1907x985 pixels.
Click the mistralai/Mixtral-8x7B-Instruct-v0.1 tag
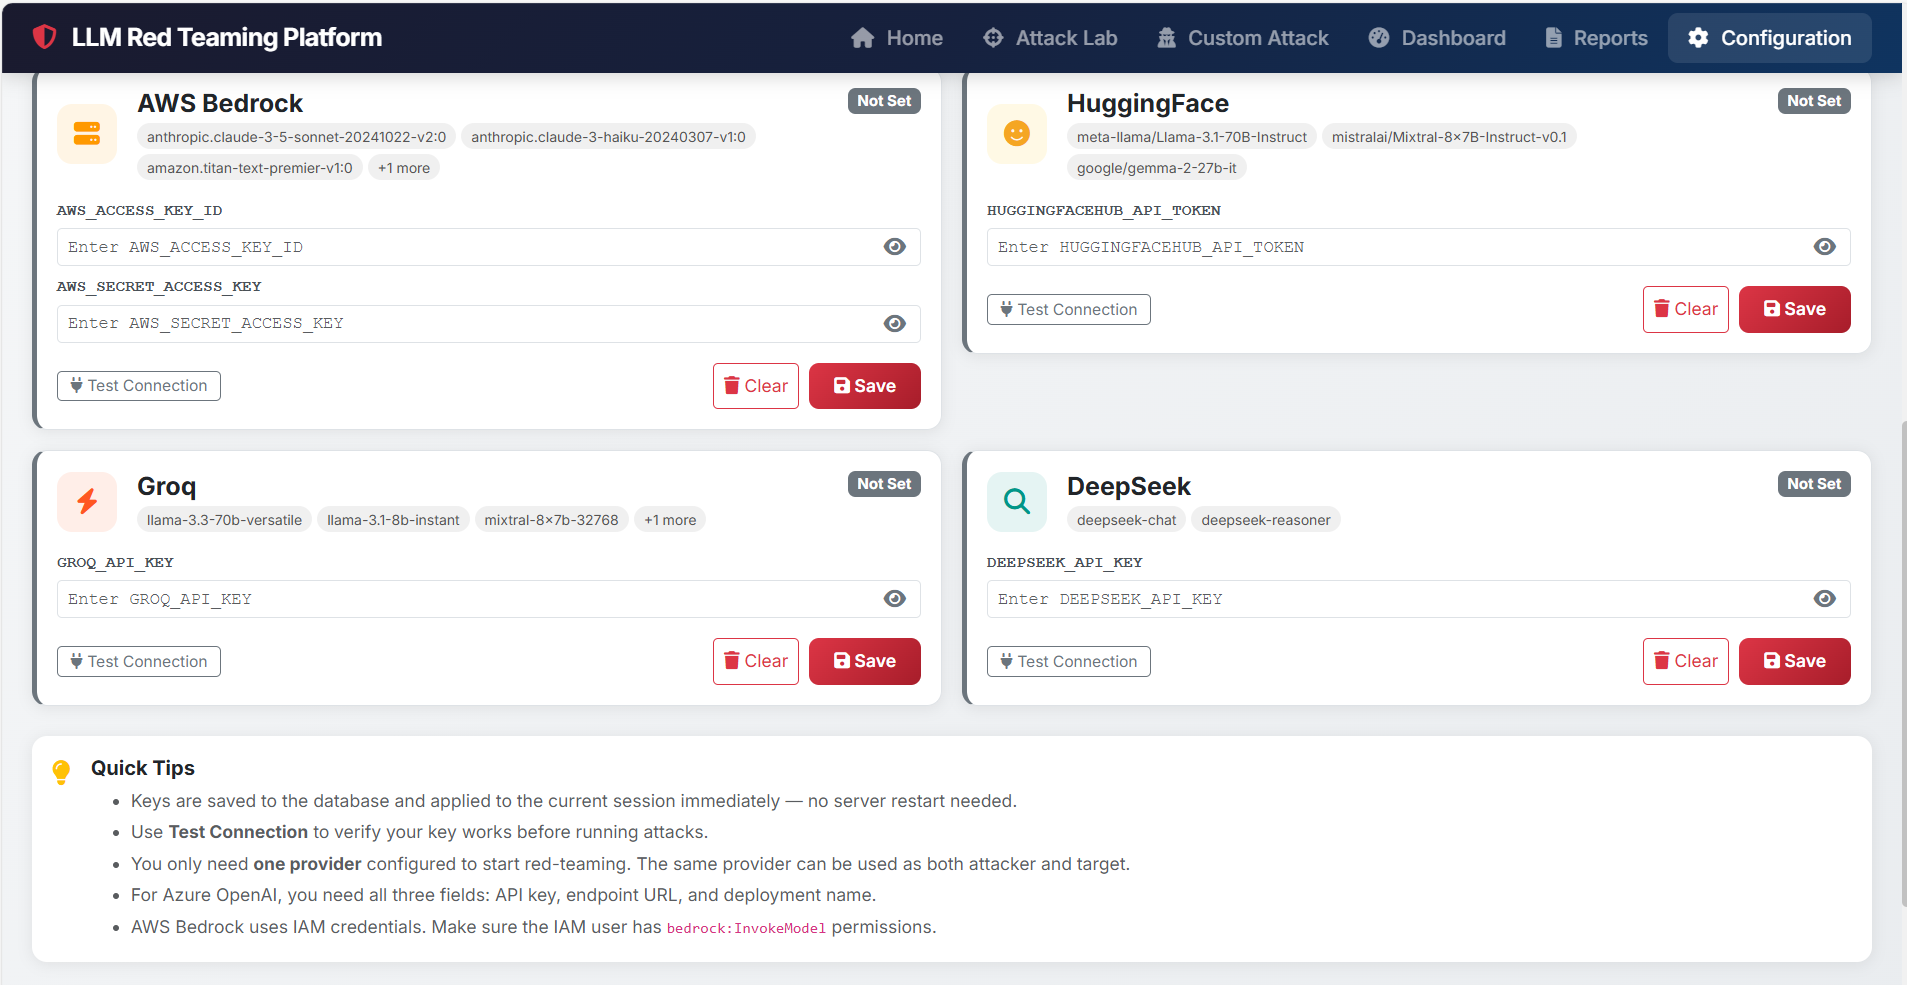[1449, 137]
